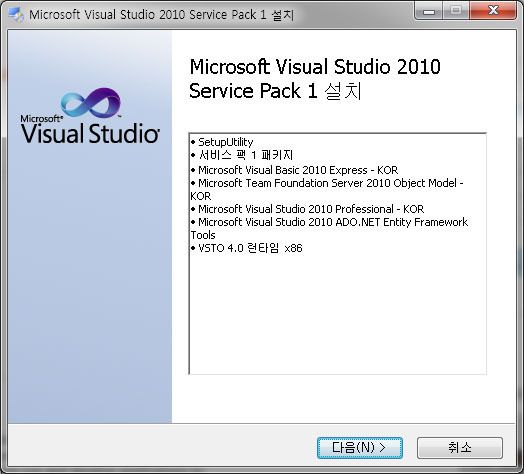Click the installer icon in title bar
The width and height of the screenshot is (524, 474).
(16, 15)
